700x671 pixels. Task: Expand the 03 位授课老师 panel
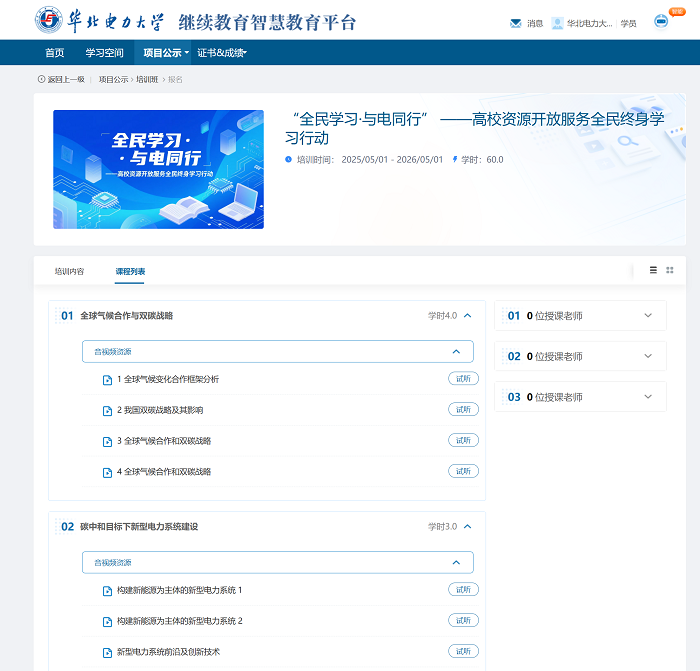pyautogui.click(x=647, y=397)
